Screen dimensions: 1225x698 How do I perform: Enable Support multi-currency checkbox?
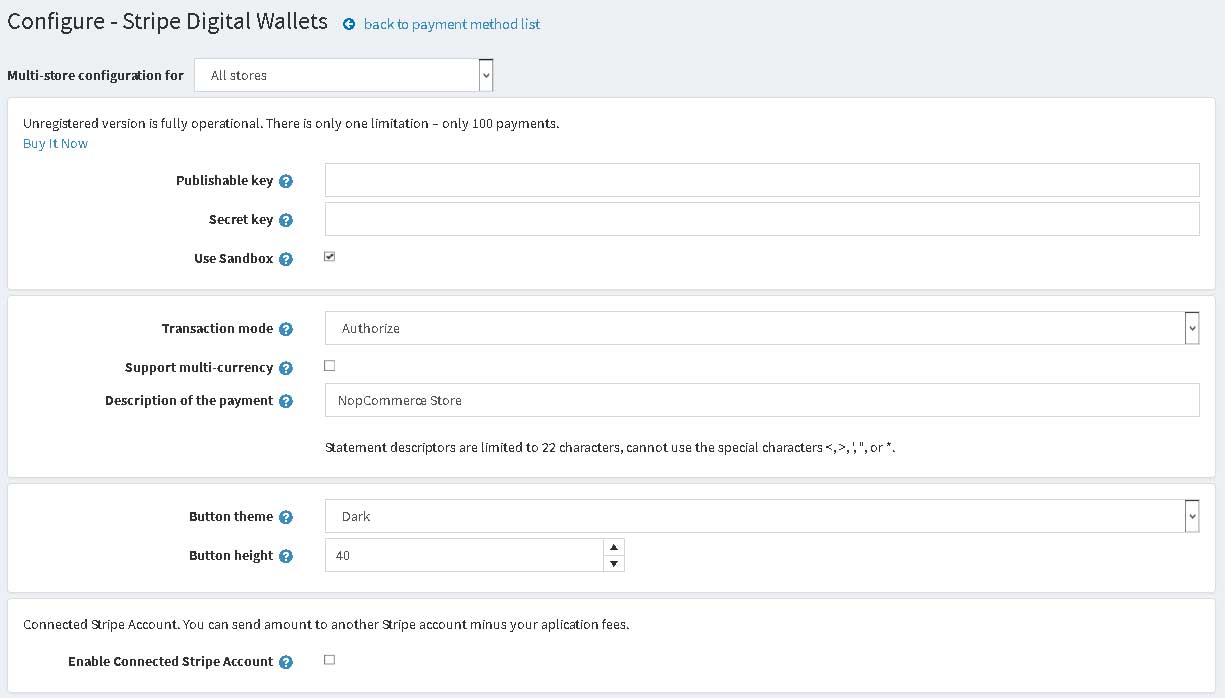pyautogui.click(x=330, y=366)
